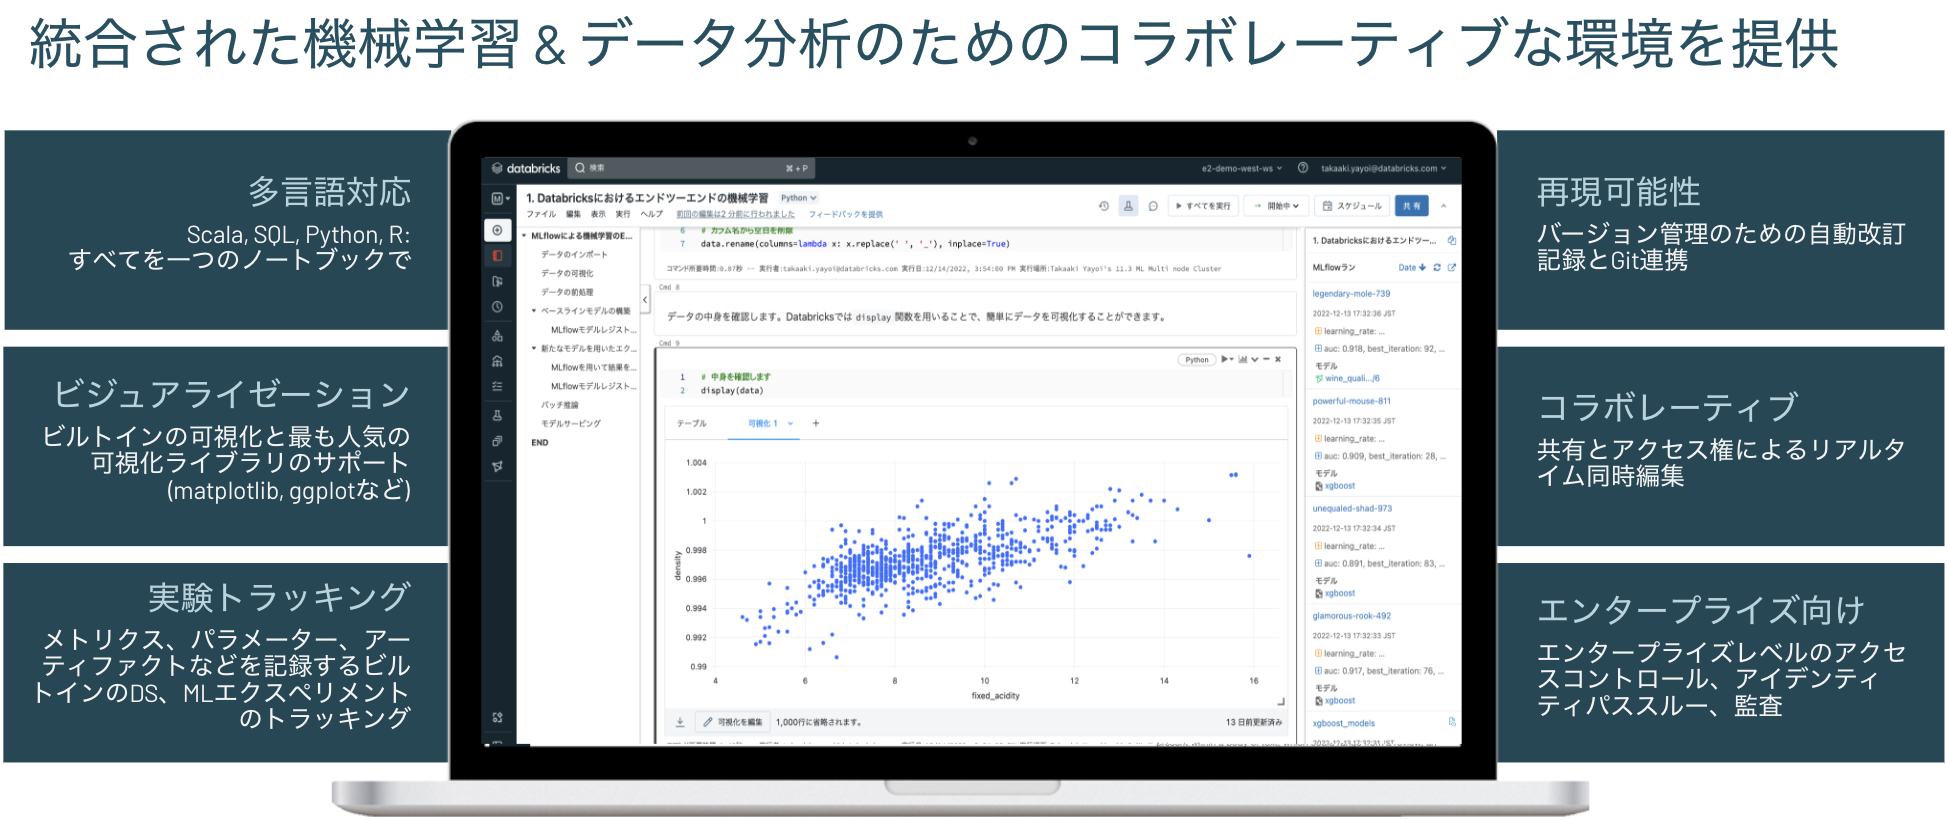Click the help question mark icon

1303,168
